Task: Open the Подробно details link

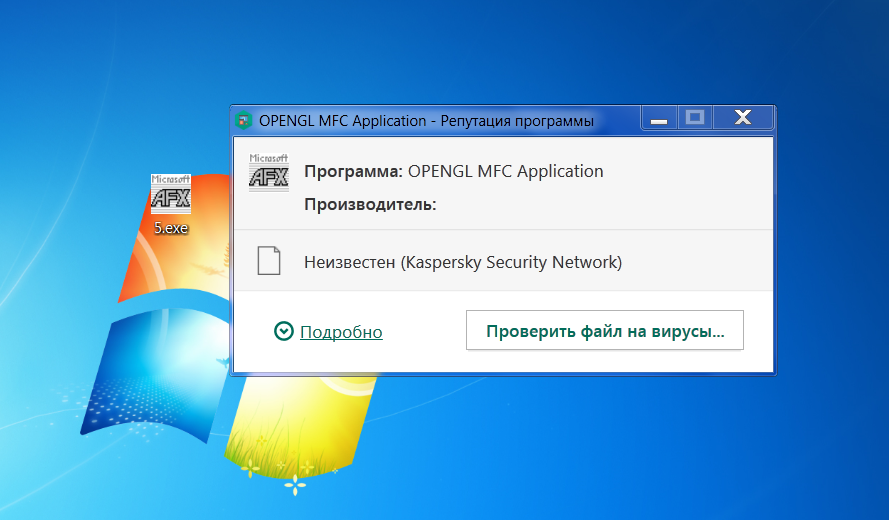Action: pos(341,332)
